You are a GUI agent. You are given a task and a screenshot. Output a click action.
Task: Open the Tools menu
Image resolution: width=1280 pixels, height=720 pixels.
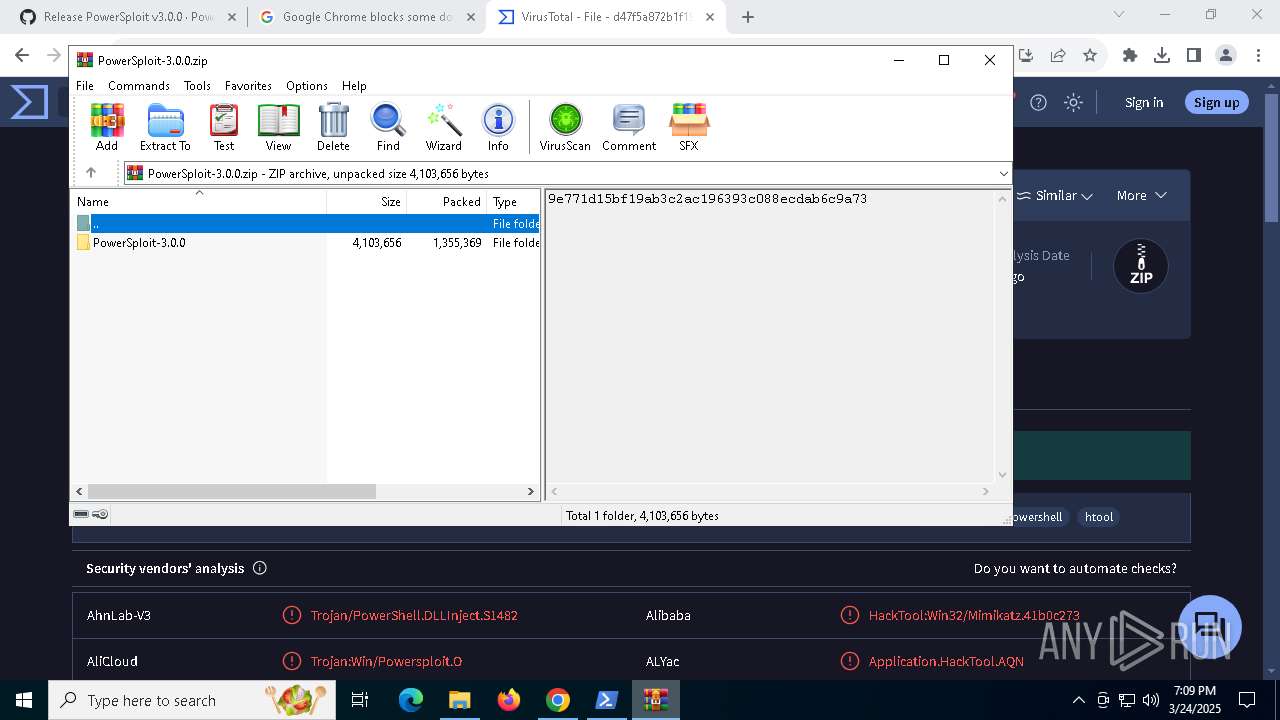coord(197,86)
